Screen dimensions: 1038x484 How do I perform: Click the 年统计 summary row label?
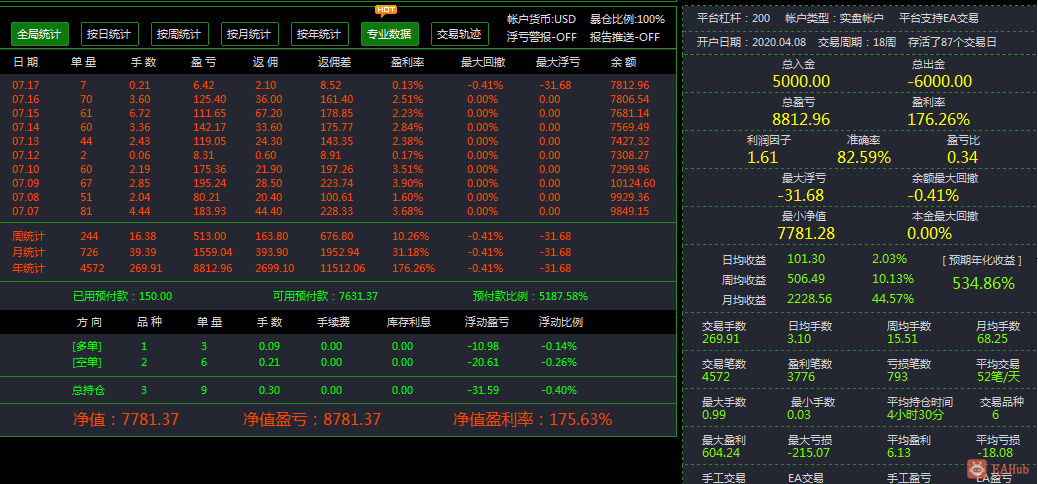click(x=28, y=268)
